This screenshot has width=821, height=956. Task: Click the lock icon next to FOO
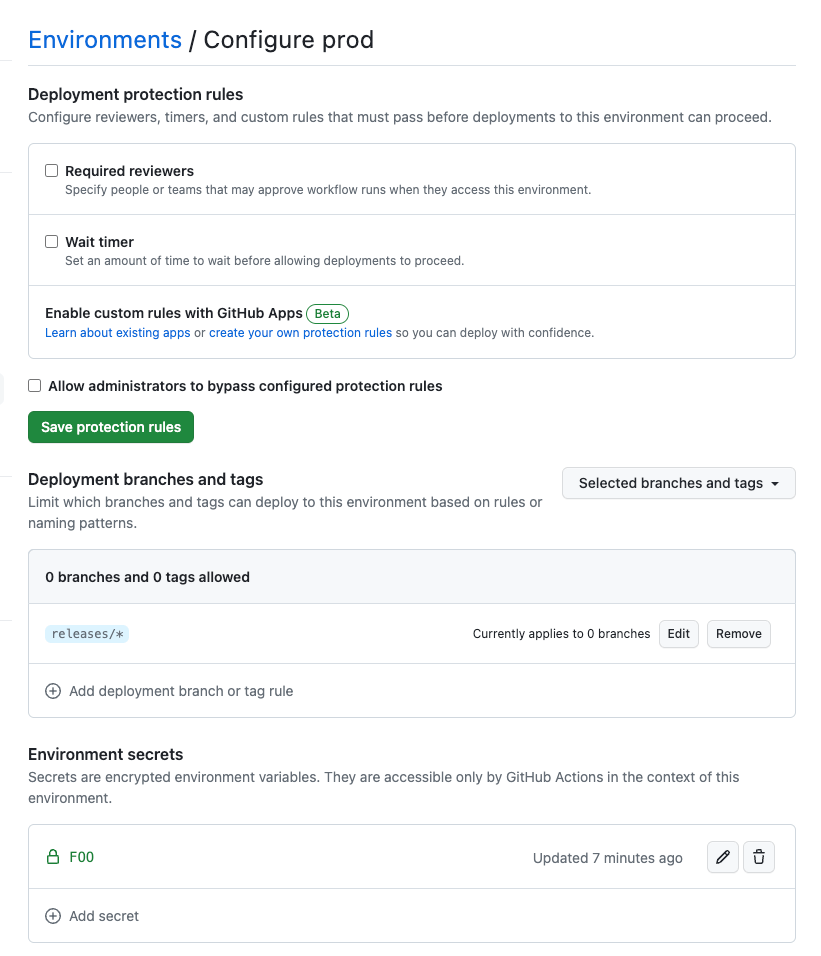(53, 857)
